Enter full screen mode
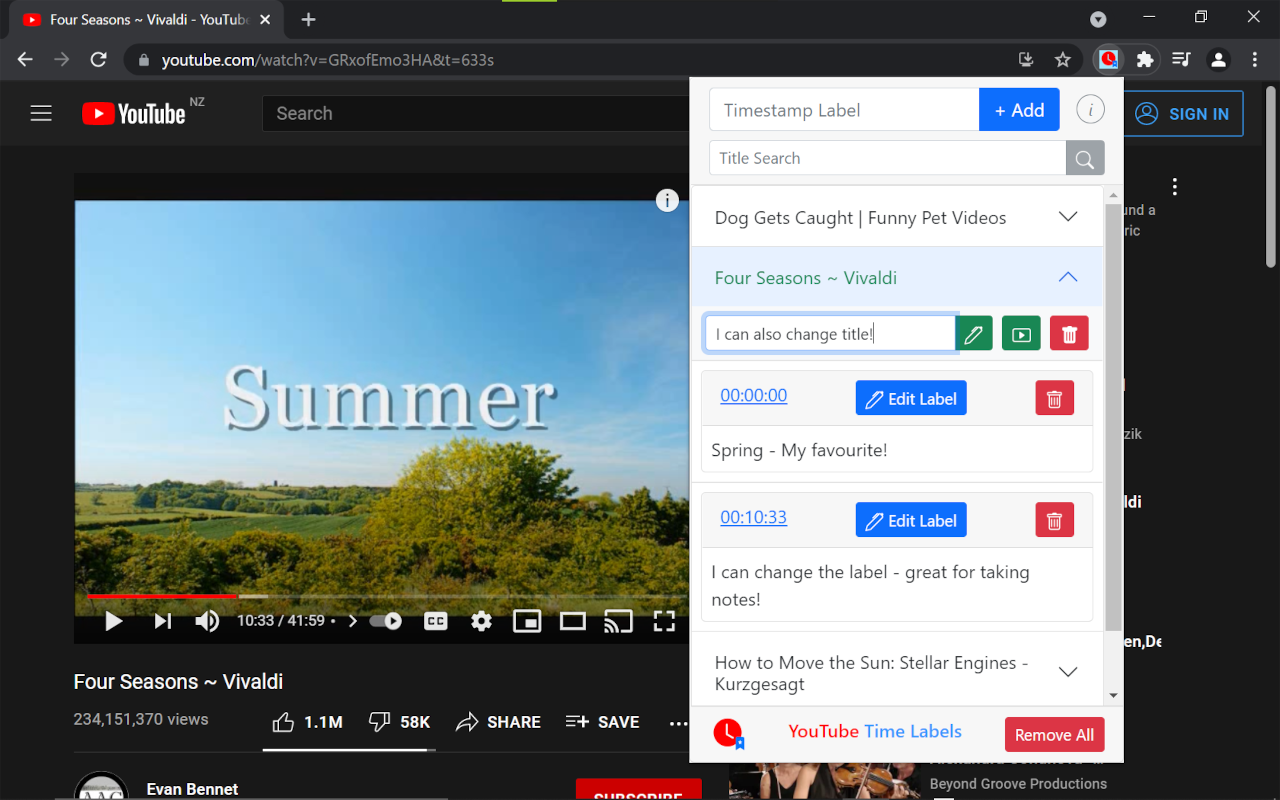 click(664, 622)
